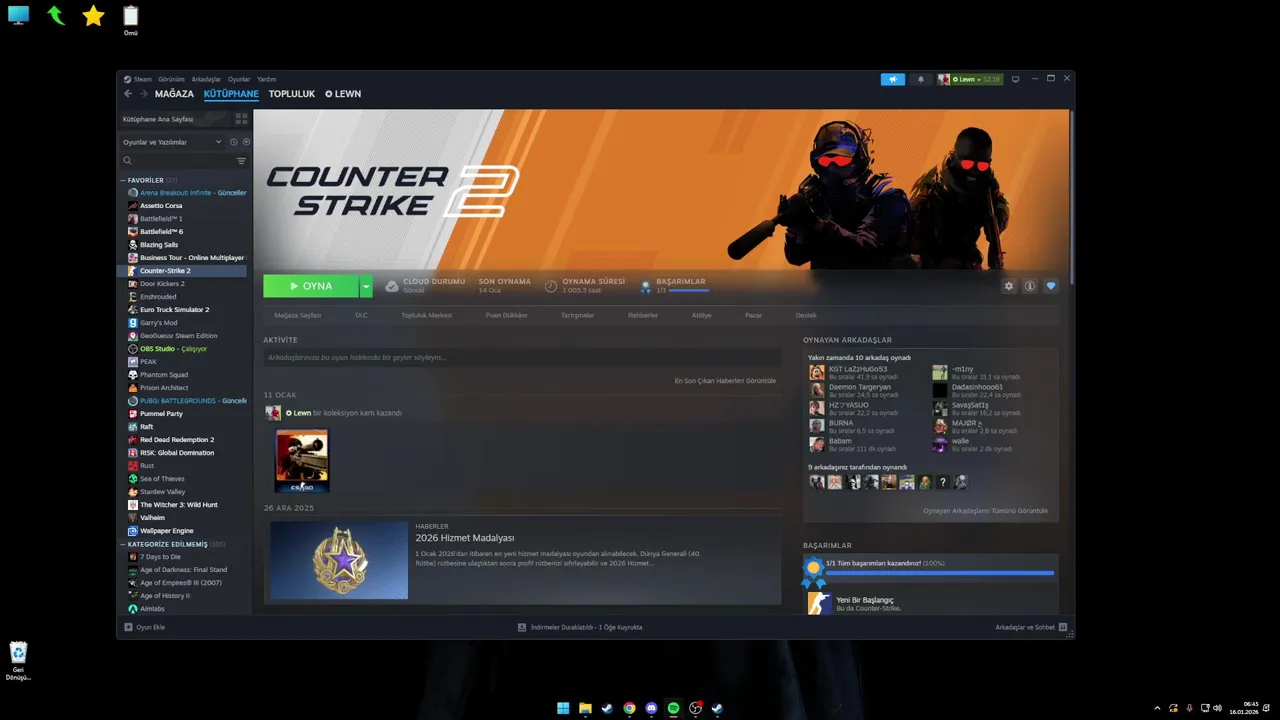
Task: Open the 2026 Hizmet Madalyası news thumbnail
Action: pyautogui.click(x=339, y=560)
